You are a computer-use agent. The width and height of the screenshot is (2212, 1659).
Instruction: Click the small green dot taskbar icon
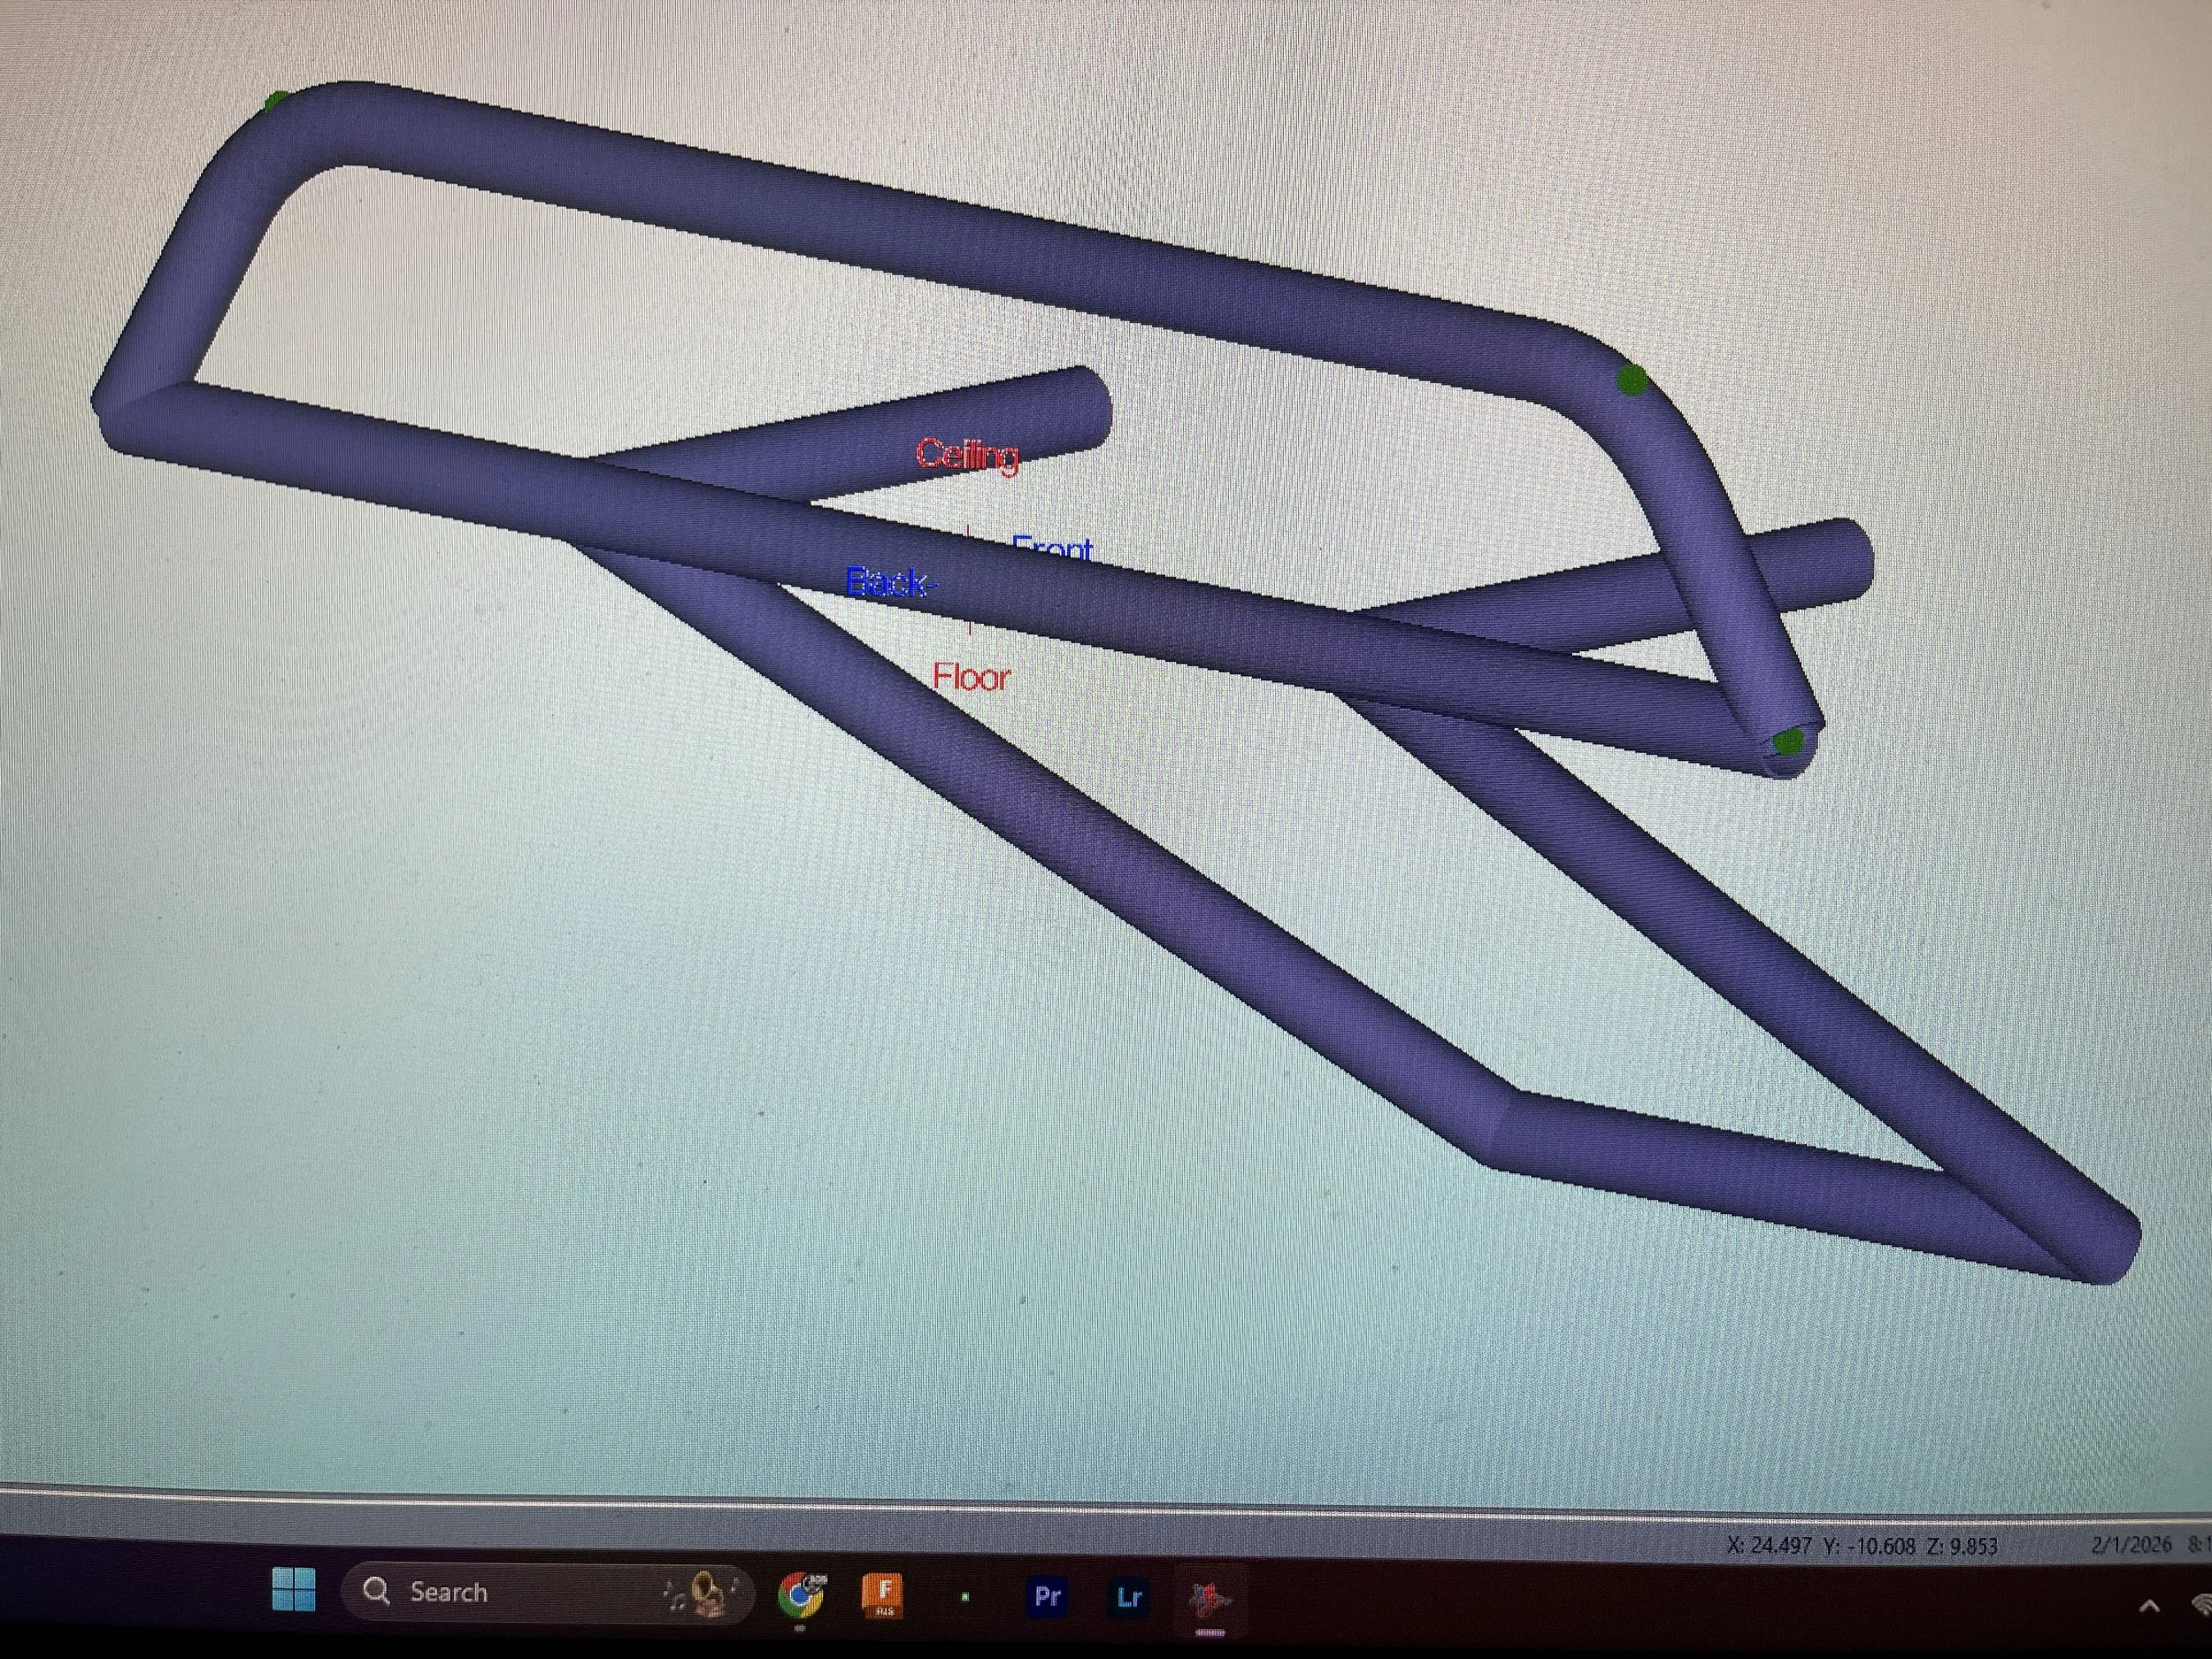[965, 1597]
